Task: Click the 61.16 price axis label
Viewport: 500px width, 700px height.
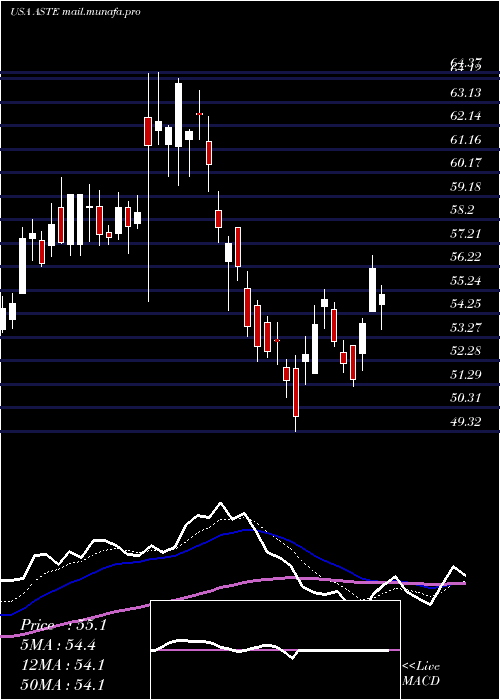Action: [x=466, y=140]
